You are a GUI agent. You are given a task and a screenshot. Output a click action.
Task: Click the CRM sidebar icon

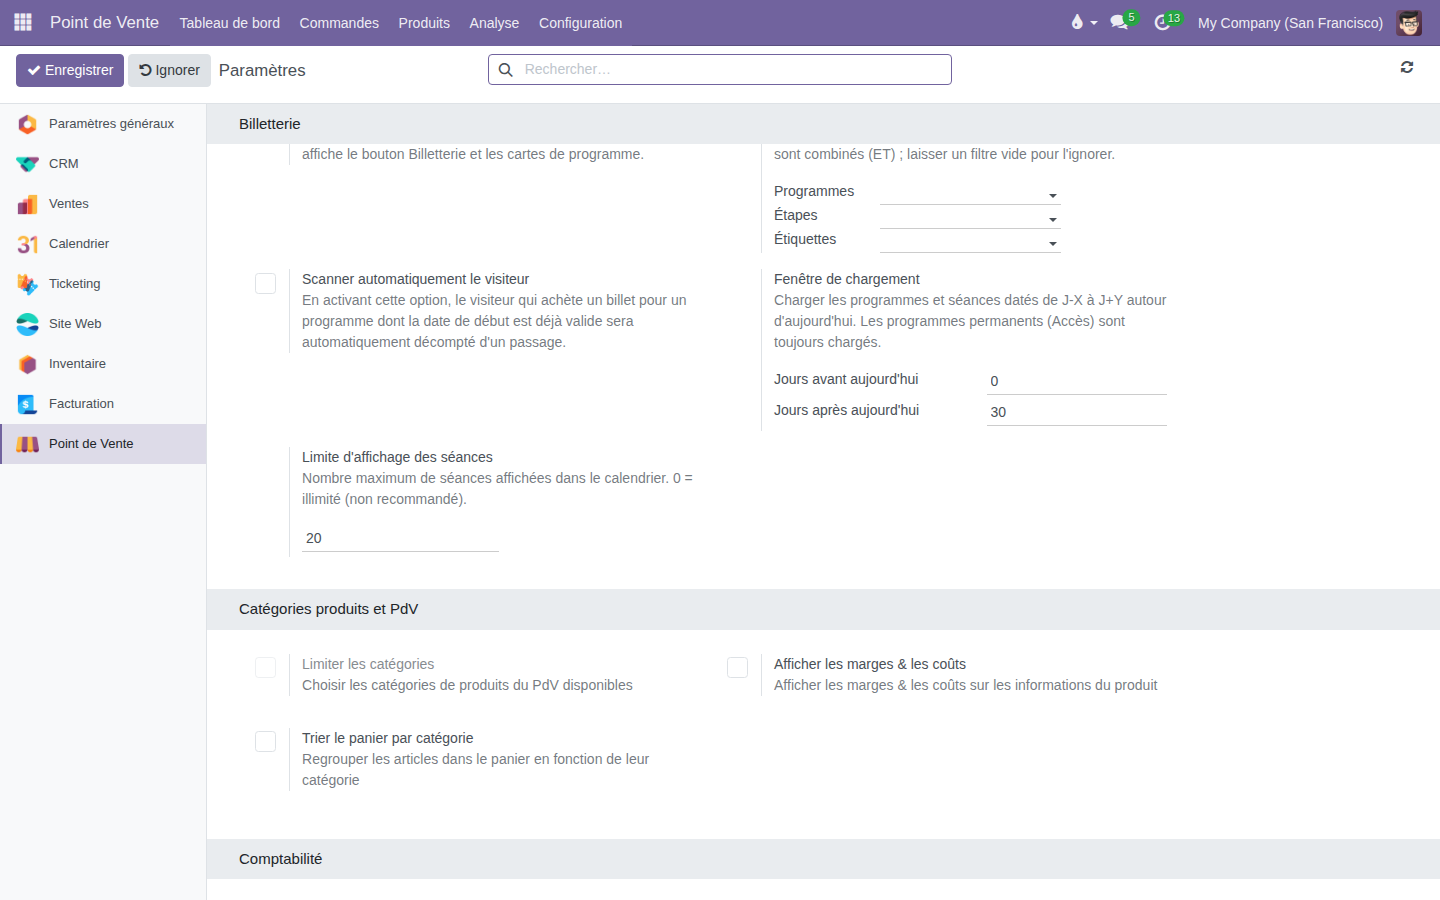[27, 164]
